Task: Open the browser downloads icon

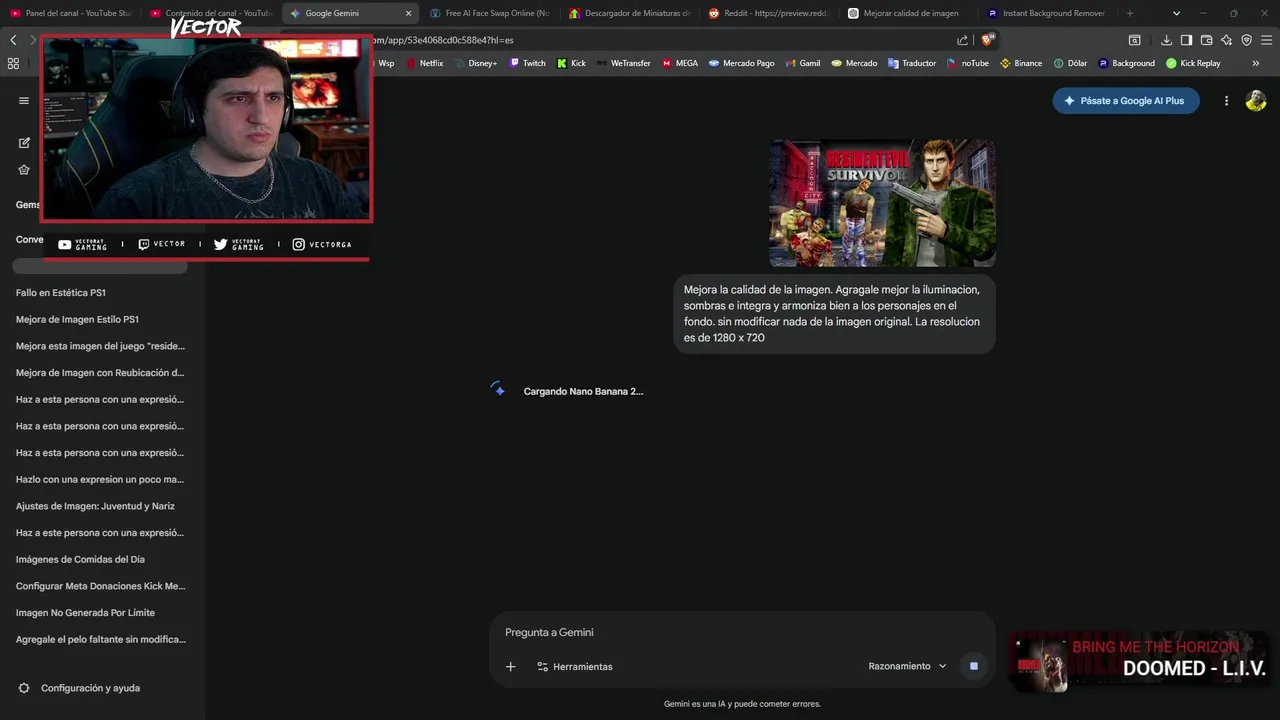Action: tap(1166, 40)
